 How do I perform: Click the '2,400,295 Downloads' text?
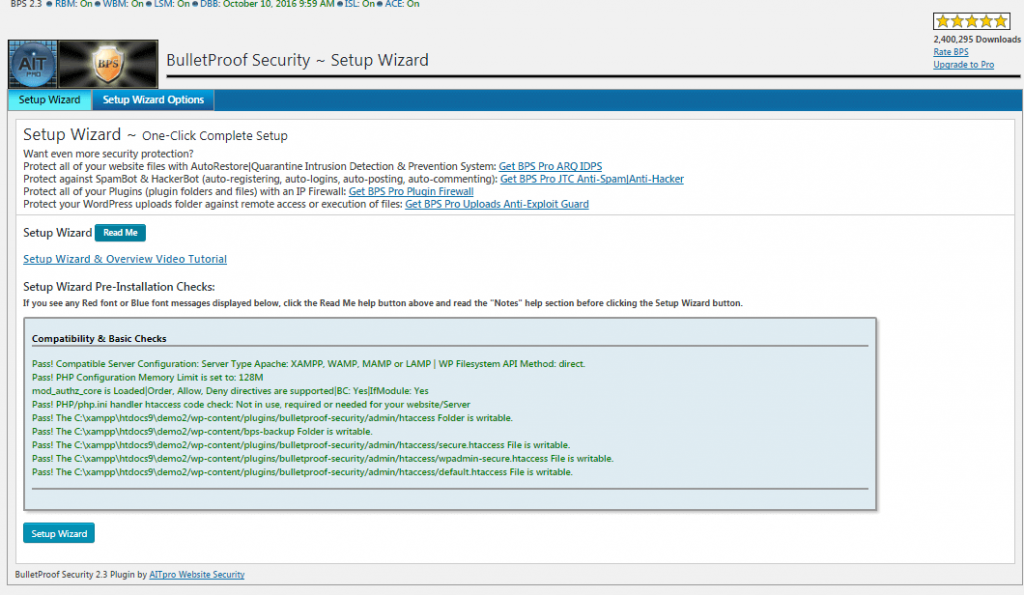[x=976, y=40]
